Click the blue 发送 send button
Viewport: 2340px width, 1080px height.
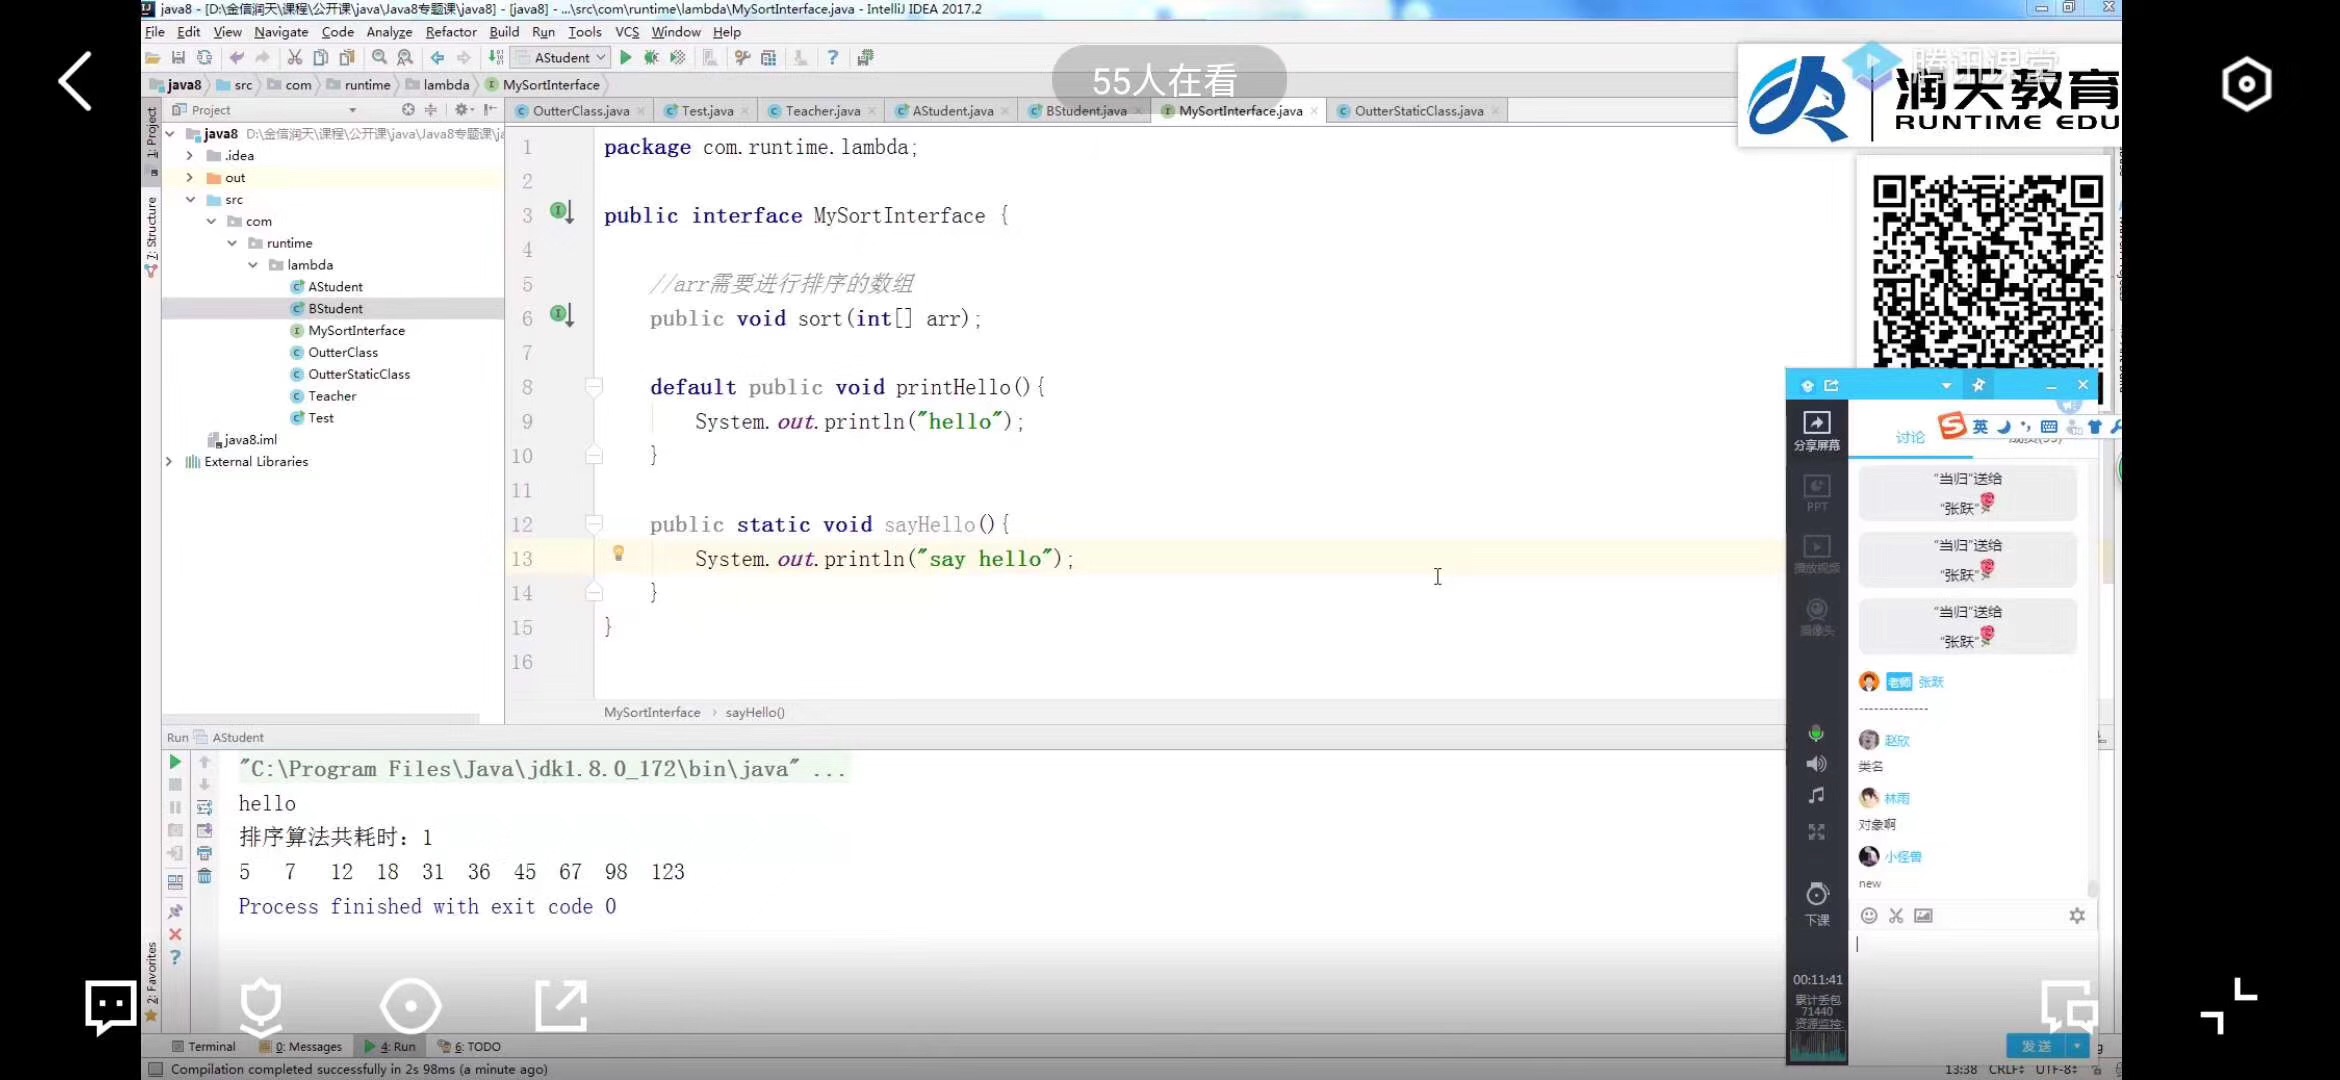[2036, 1046]
